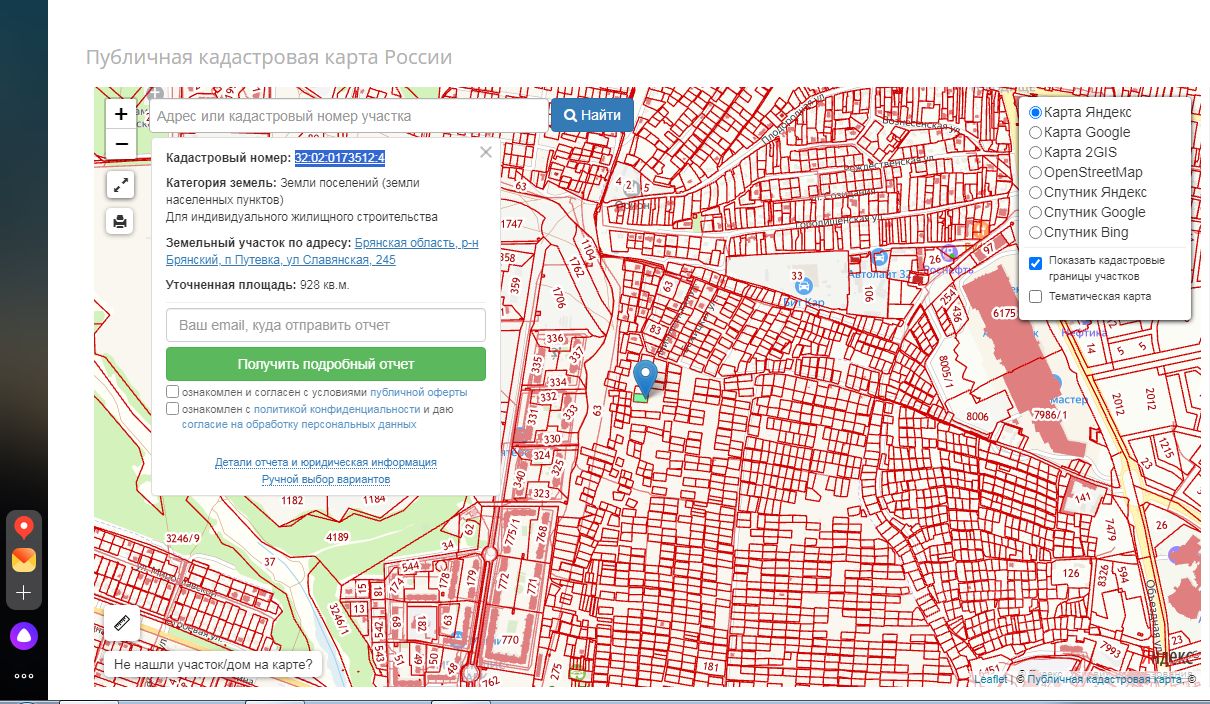The image size is (1210, 704).
Task: Open публичной оферты link
Action: [418, 393]
